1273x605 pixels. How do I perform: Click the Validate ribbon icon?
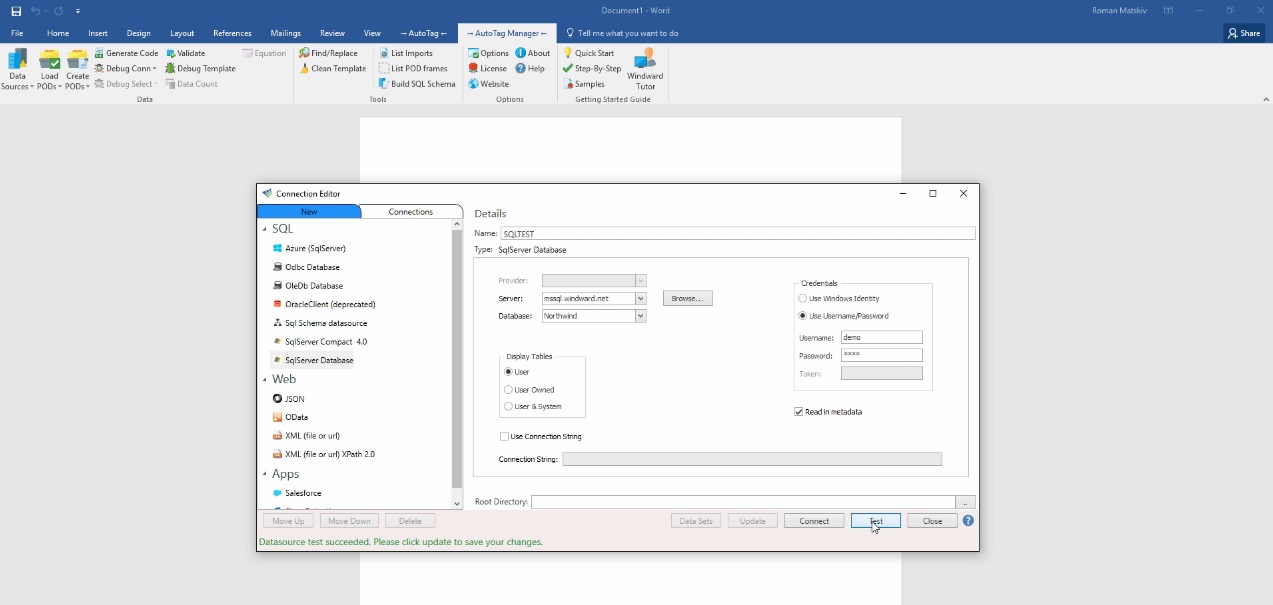[171, 53]
